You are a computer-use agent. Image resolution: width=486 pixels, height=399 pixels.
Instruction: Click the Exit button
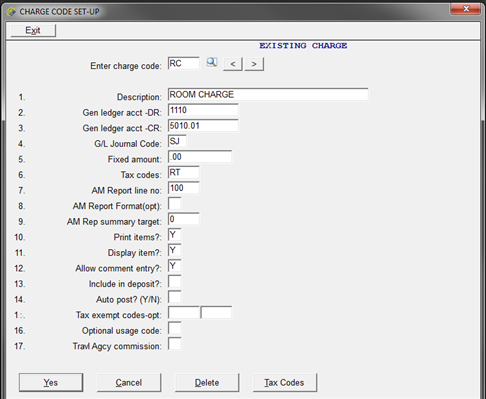[x=33, y=30]
